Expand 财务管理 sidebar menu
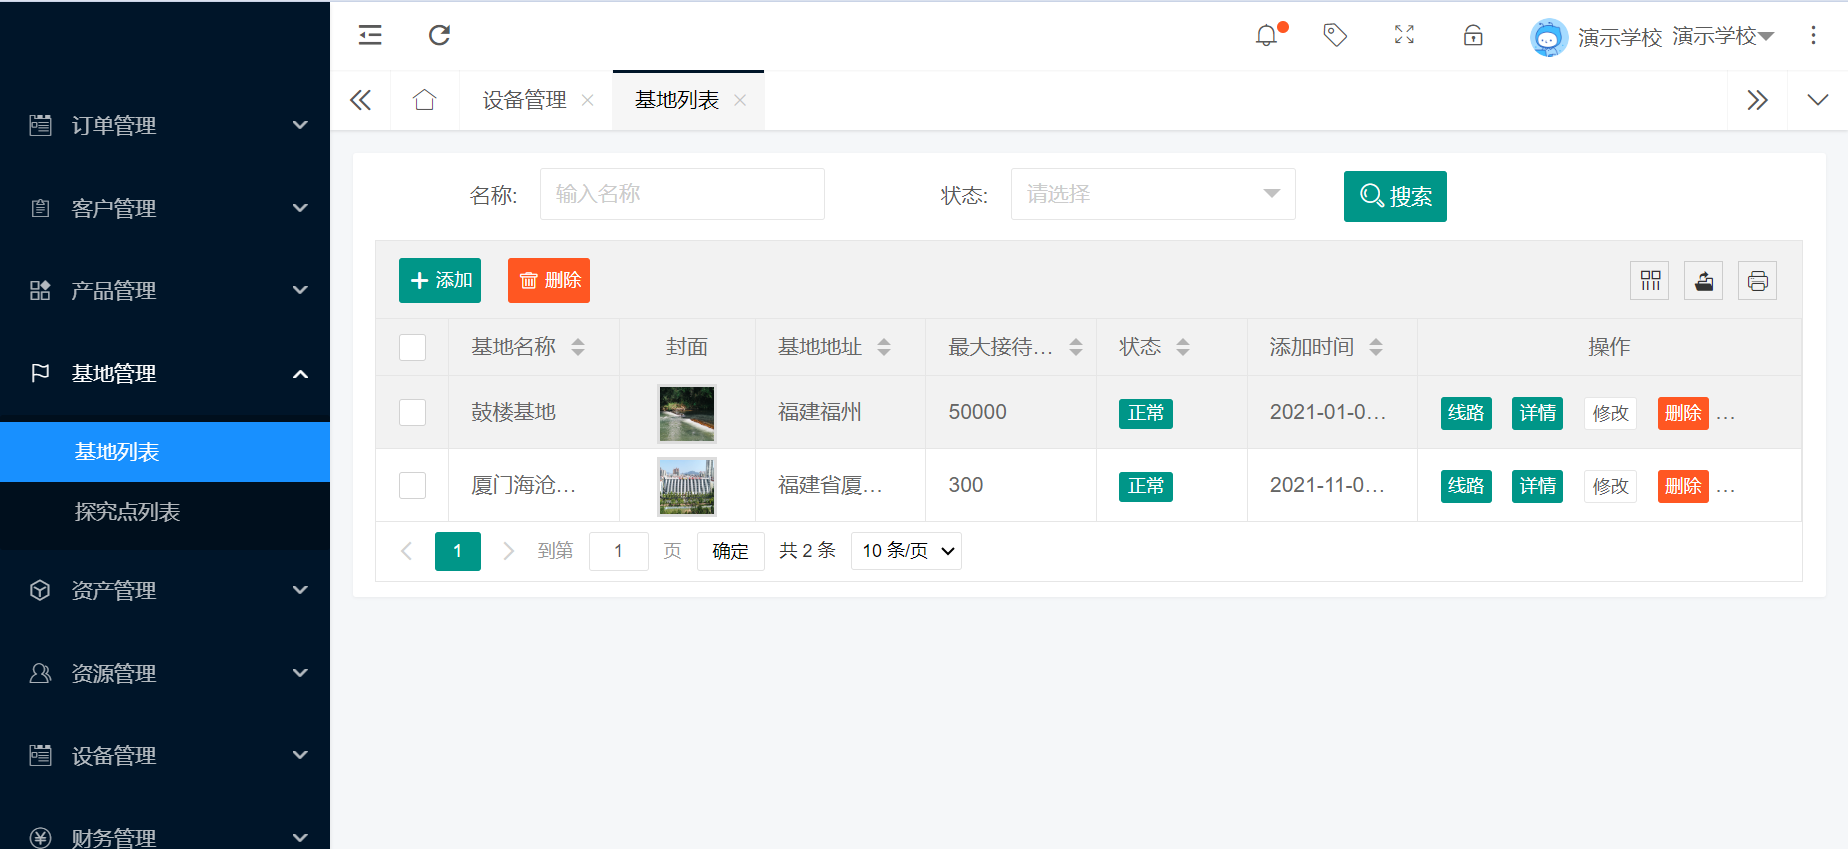 [165, 837]
